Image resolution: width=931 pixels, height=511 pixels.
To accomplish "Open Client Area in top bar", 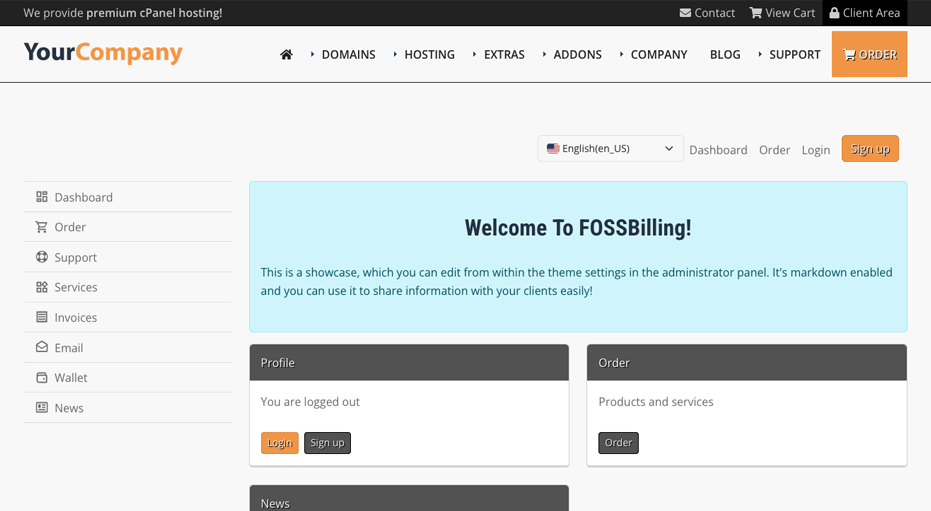I will coord(864,13).
